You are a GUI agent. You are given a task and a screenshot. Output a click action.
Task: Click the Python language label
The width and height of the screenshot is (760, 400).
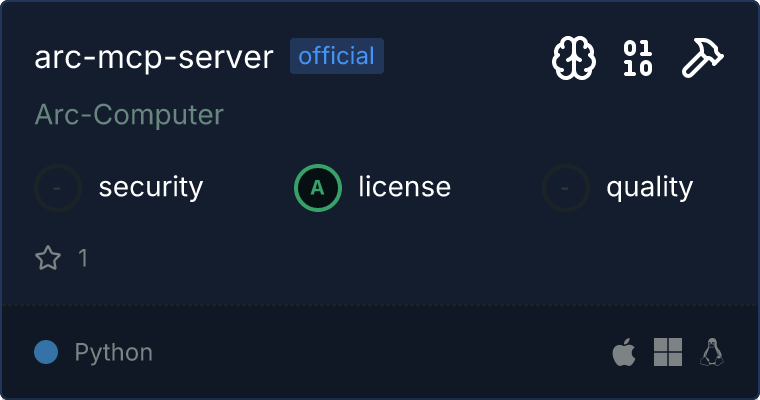coord(113,352)
